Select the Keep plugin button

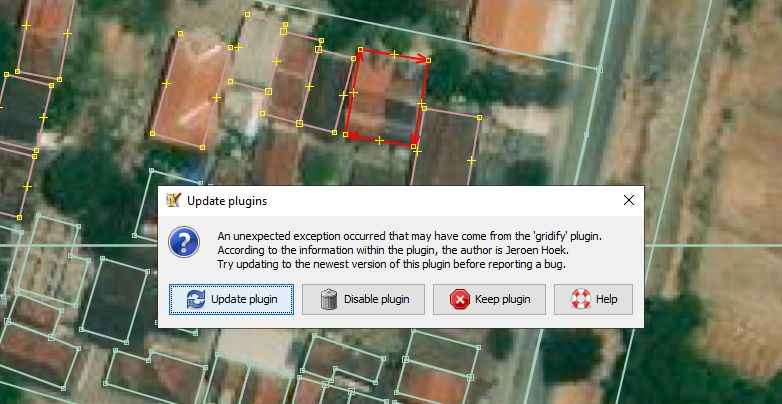pyautogui.click(x=489, y=299)
